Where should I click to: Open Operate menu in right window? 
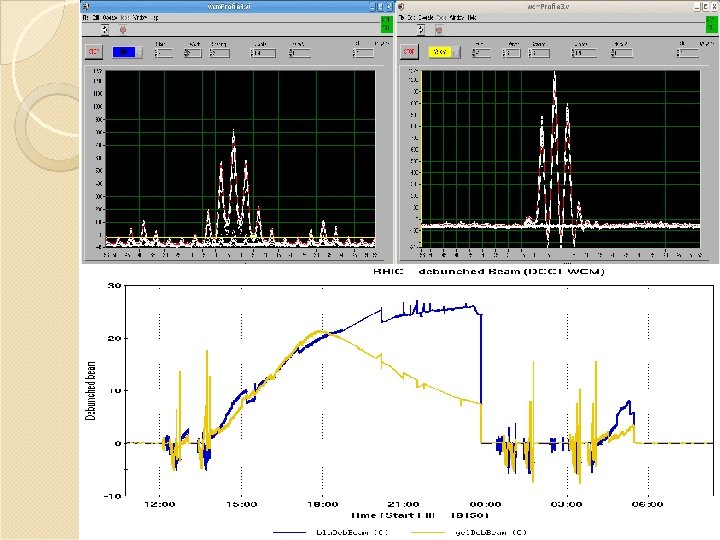[x=426, y=17]
